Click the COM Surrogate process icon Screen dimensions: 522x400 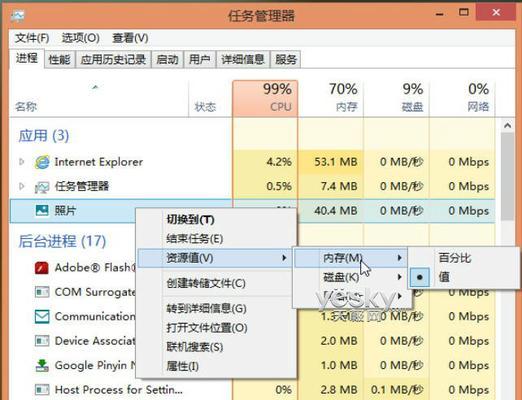click(42, 292)
